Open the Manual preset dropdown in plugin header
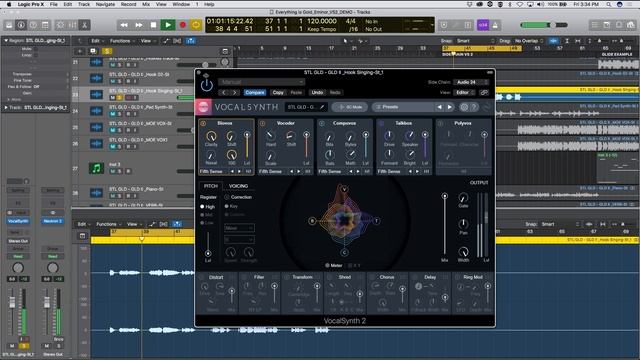This screenshot has width=640, height=360. click(261, 82)
